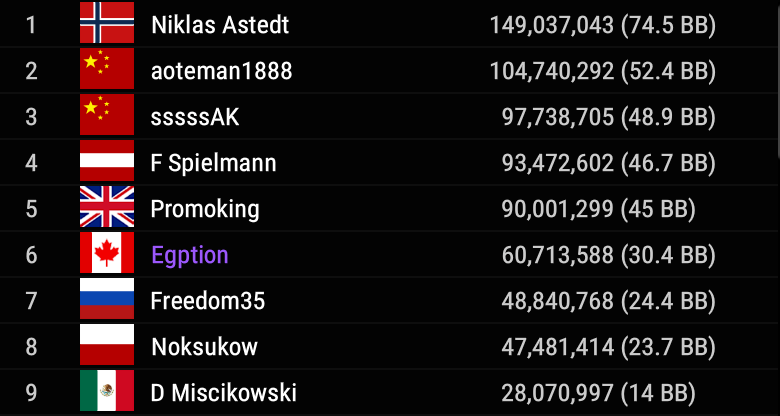Click the UK flag next to Promoking
The image size is (780, 416).
tap(107, 207)
